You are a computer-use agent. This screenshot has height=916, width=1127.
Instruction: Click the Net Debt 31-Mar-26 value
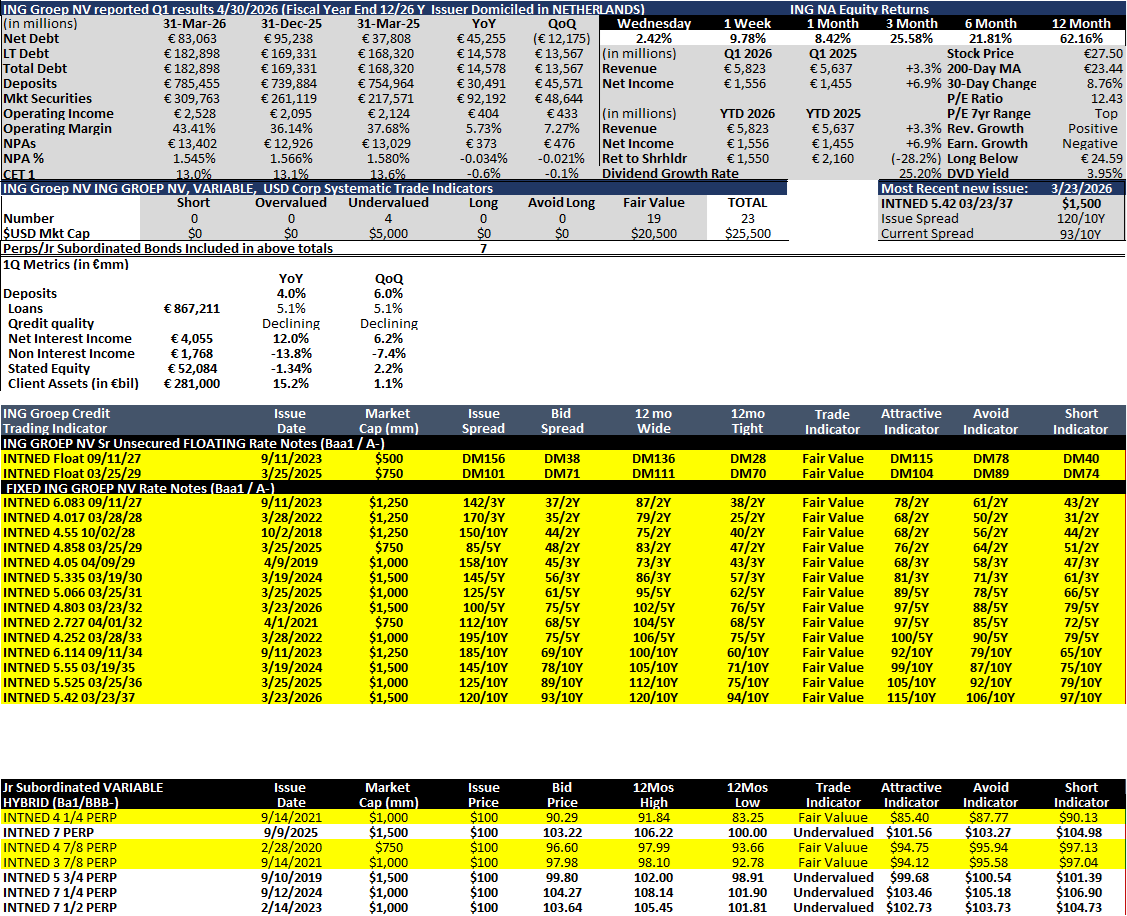click(x=195, y=39)
